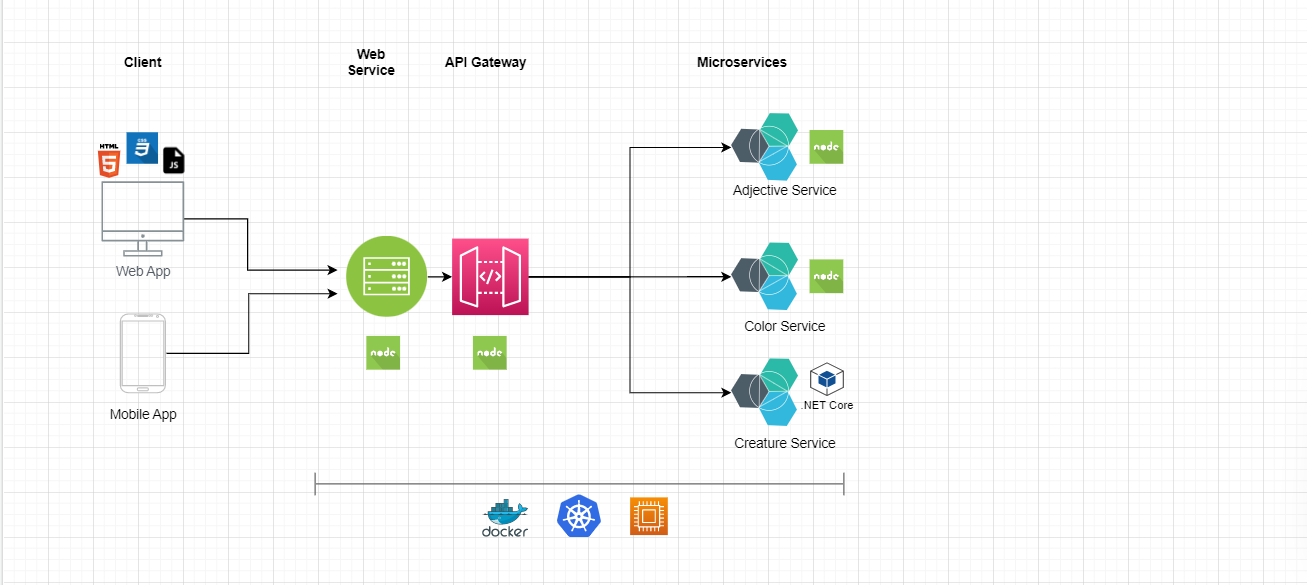Viewport: 1307px width, 585px height.
Task: Select the node badge under the Web Service
Action: (382, 352)
